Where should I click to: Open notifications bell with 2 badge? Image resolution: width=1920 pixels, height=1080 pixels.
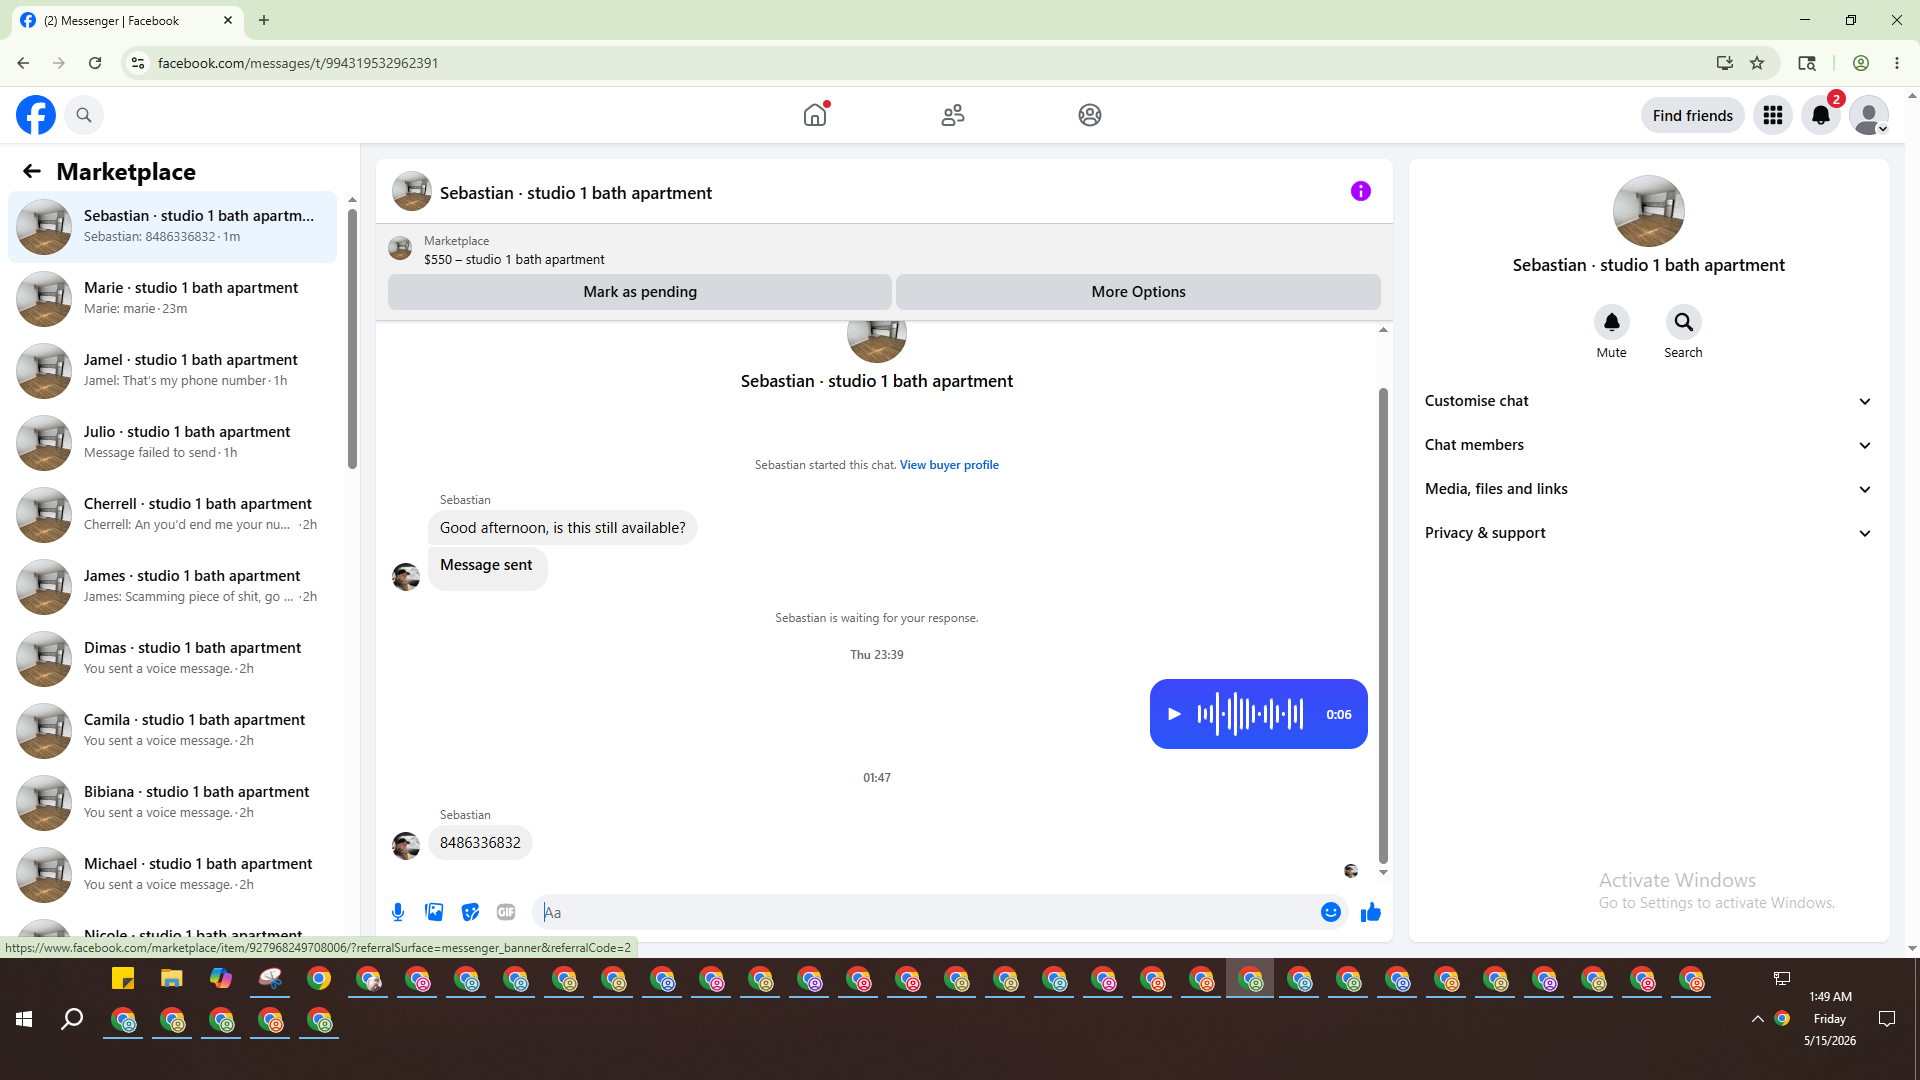[x=1821, y=115]
